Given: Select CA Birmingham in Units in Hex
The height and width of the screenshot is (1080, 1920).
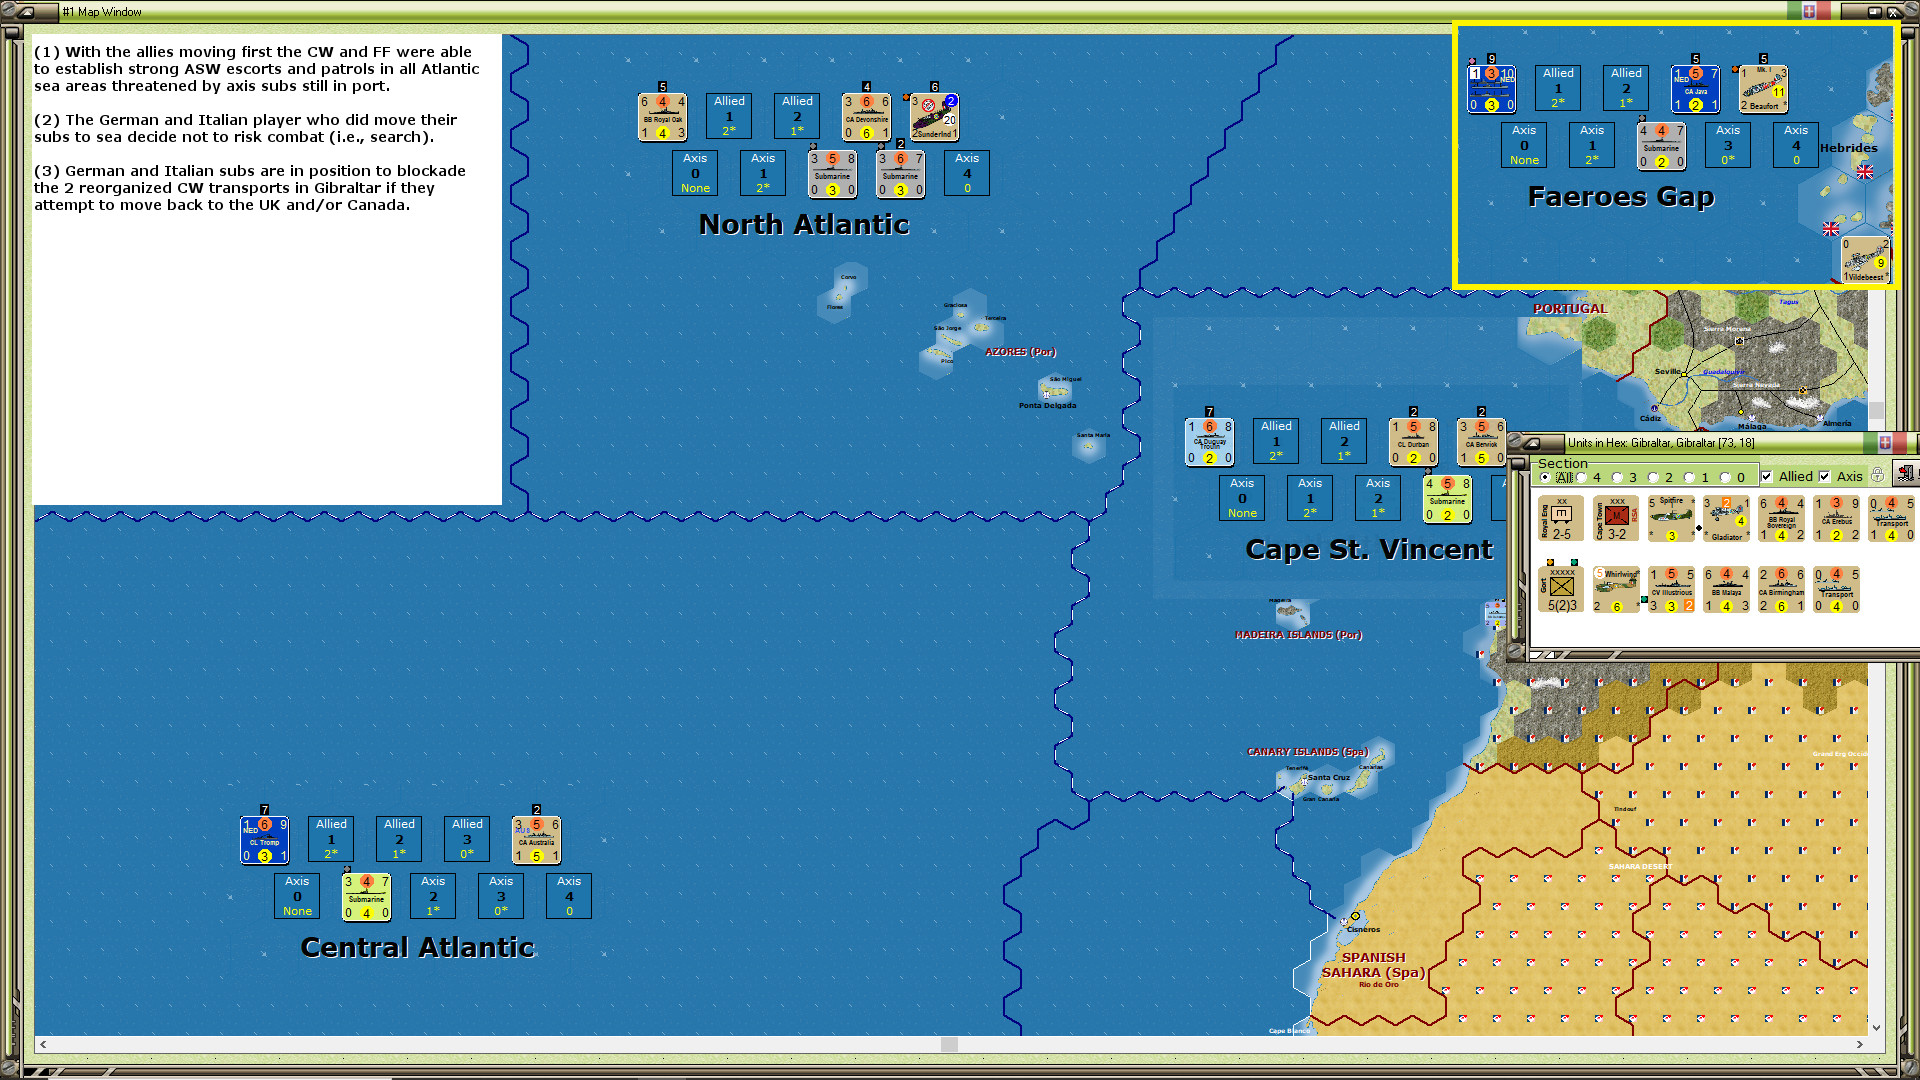Looking at the screenshot, I should click(x=1781, y=589).
